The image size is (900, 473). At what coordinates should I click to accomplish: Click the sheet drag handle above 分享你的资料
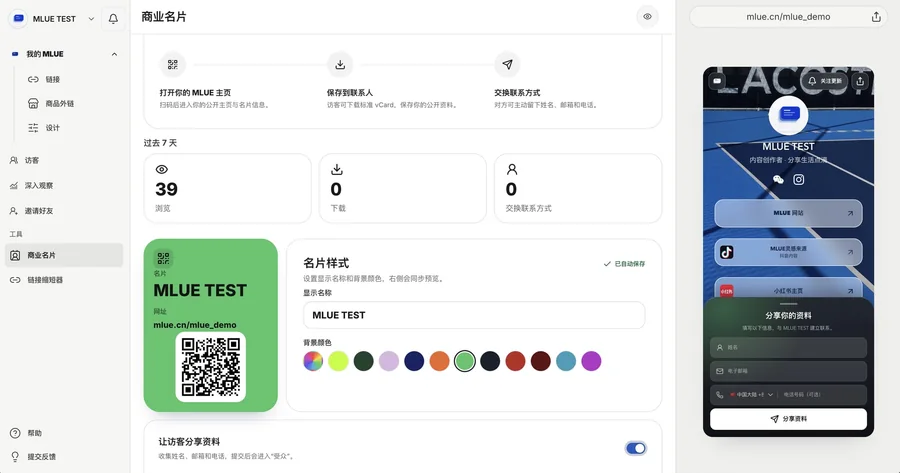click(x=788, y=304)
